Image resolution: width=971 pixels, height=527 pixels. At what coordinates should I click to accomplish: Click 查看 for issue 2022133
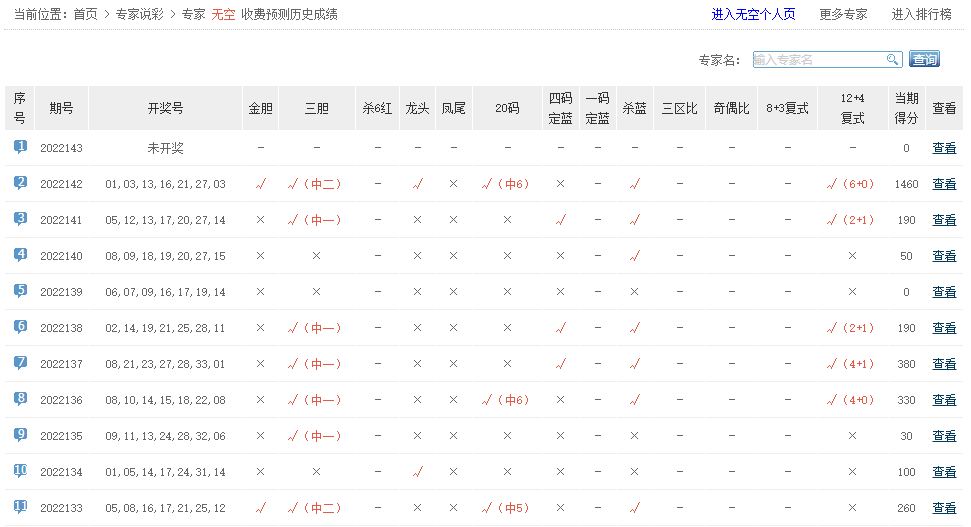pos(943,508)
